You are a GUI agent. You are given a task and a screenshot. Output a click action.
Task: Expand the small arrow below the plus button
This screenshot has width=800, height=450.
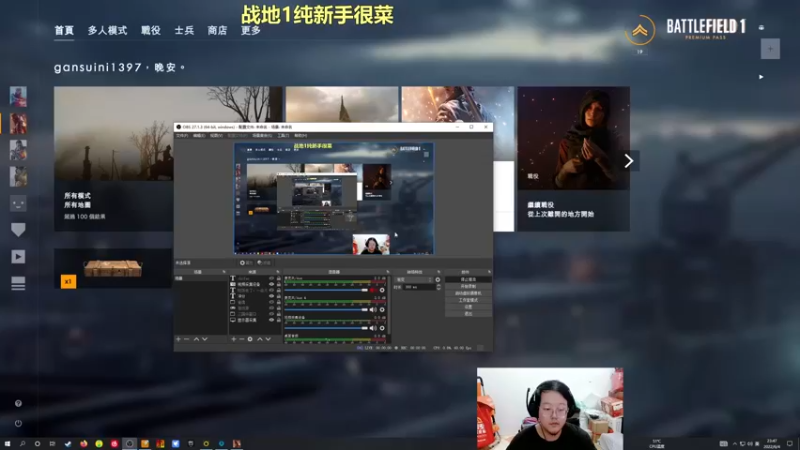pos(761,77)
